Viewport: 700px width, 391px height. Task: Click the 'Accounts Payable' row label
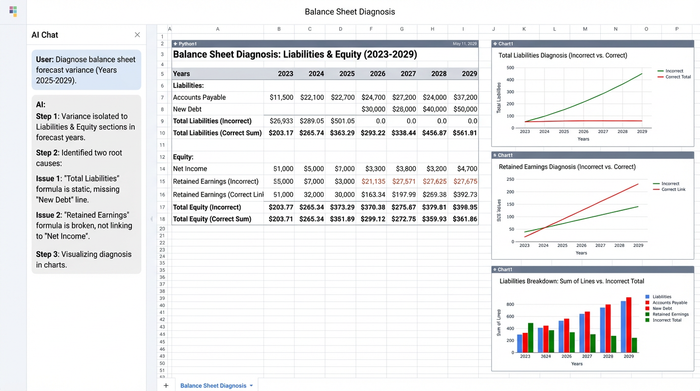tap(199, 97)
